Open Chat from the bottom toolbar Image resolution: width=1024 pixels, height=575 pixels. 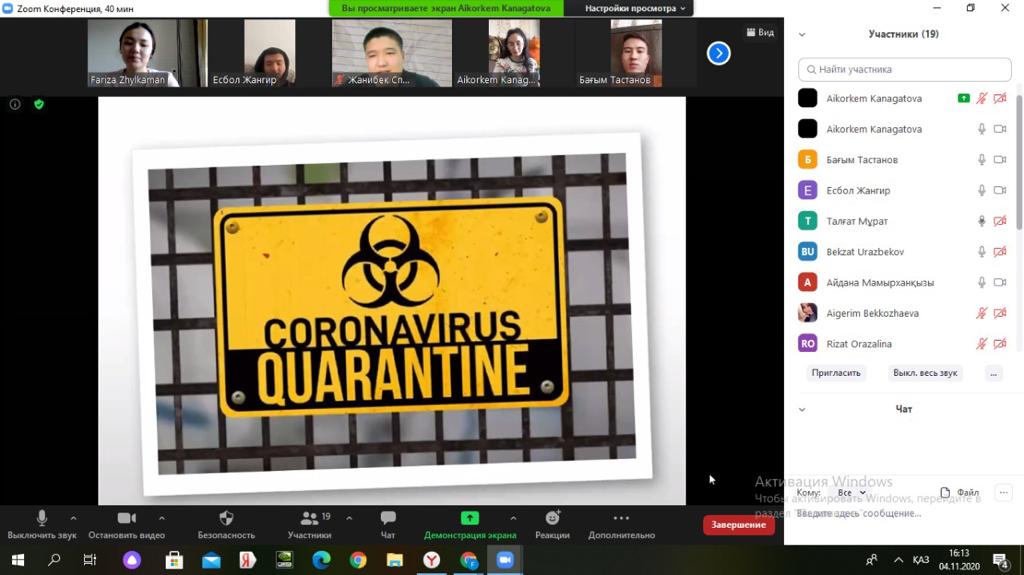click(x=388, y=525)
